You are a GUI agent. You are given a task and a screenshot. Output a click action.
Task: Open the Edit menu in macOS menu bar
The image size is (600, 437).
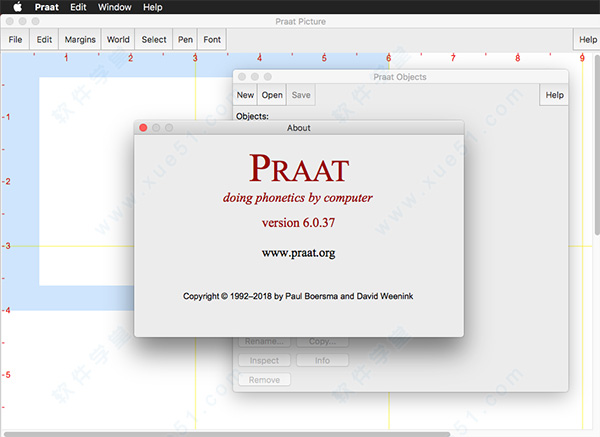pyautogui.click(x=78, y=7)
